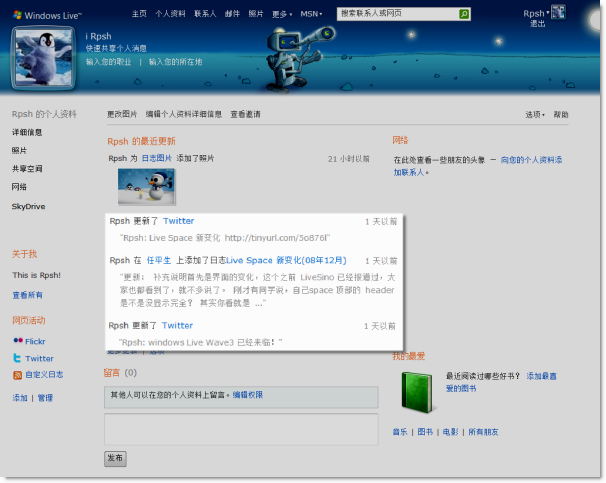Viewport: 606px width, 483px height.
Task: Select 详细信息 in left sidebar
Action: pos(27,133)
